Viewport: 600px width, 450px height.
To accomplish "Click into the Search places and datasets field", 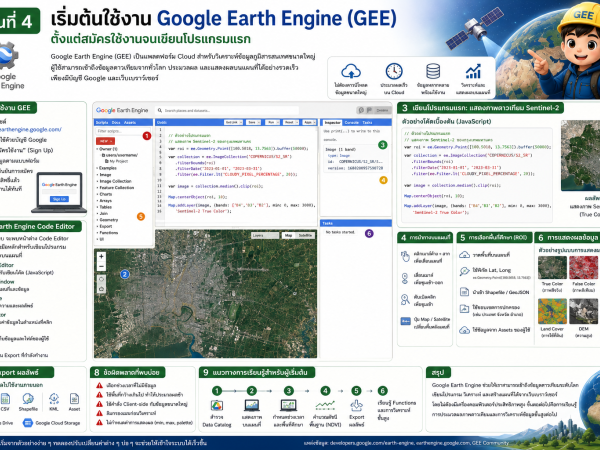I will [228, 111].
